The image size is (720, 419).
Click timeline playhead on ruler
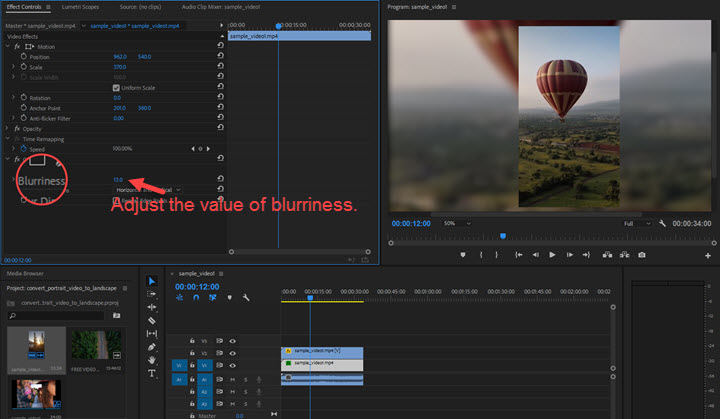(310, 298)
